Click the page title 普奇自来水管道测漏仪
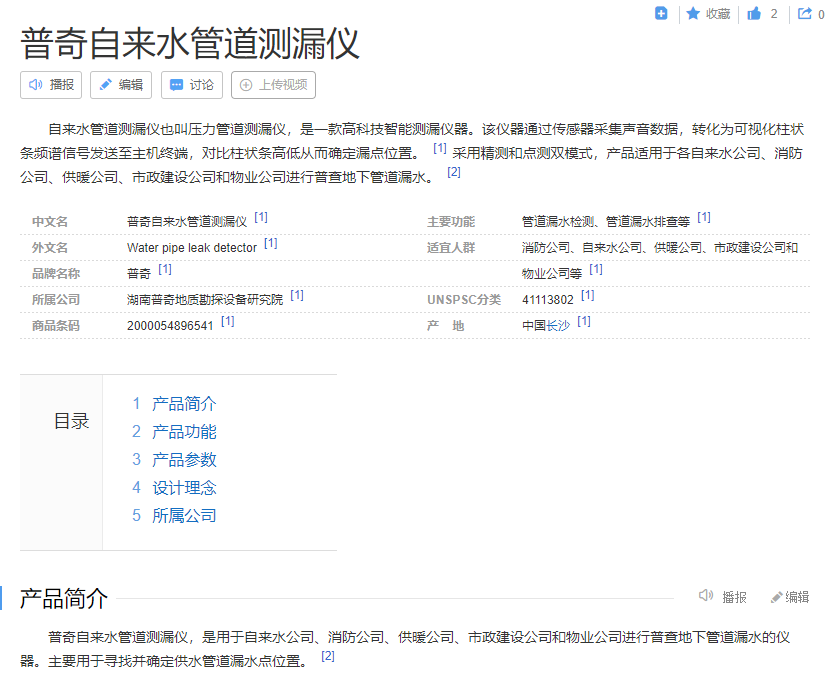 pyautogui.click(x=190, y=44)
